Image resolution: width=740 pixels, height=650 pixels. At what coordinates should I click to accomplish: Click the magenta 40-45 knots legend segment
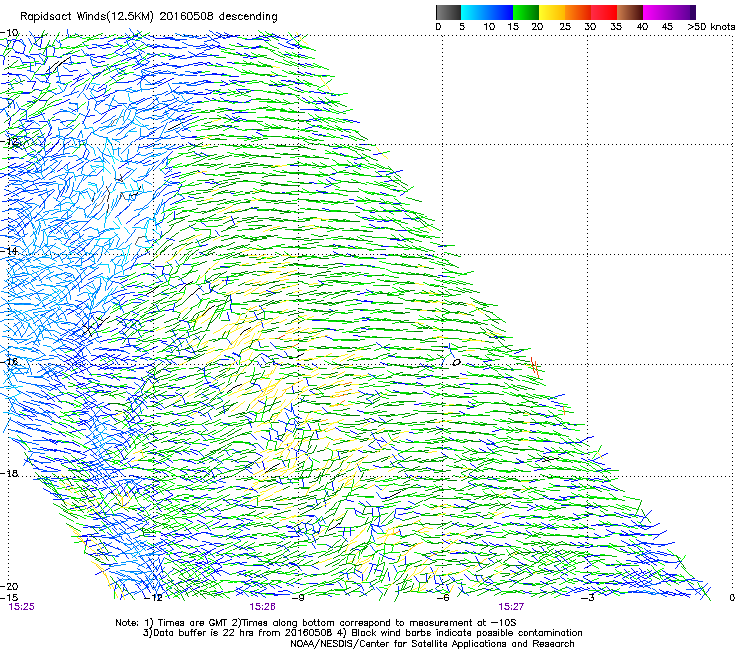(x=656, y=12)
